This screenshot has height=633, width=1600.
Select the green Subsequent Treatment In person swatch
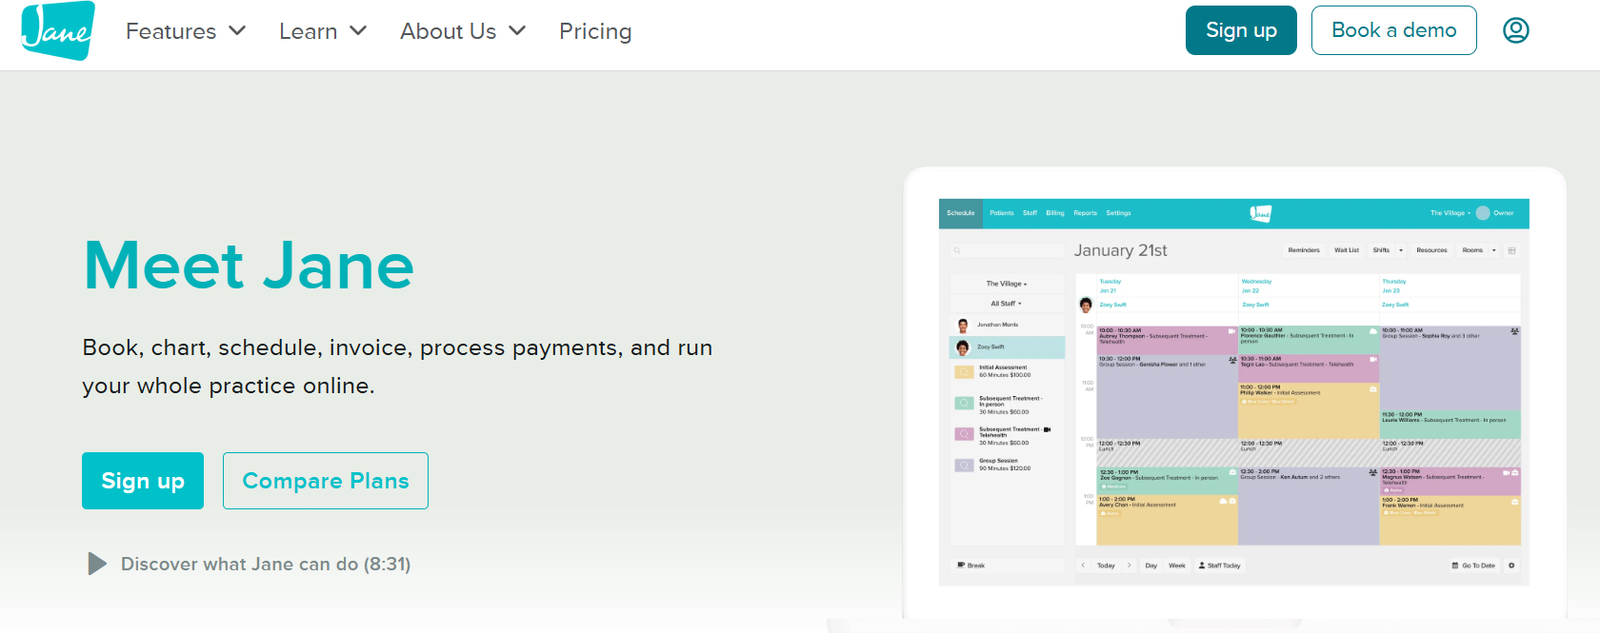click(964, 403)
